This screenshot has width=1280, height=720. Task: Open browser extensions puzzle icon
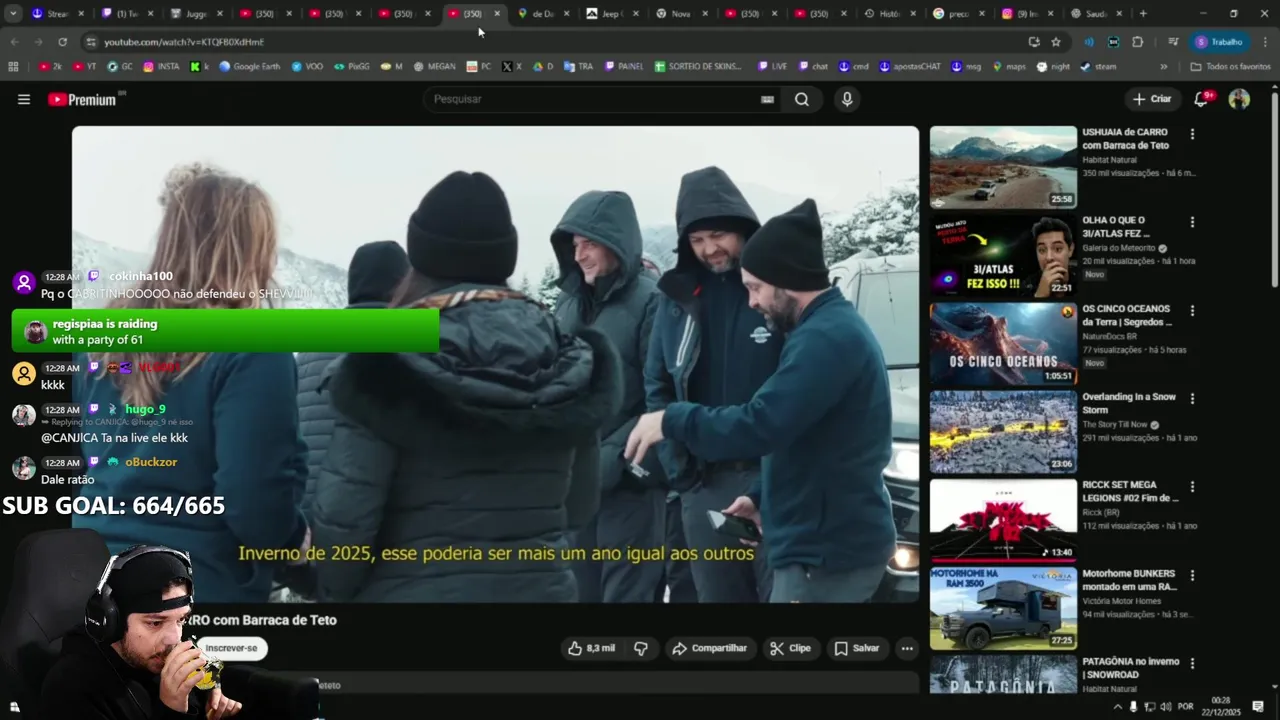click(x=1138, y=42)
